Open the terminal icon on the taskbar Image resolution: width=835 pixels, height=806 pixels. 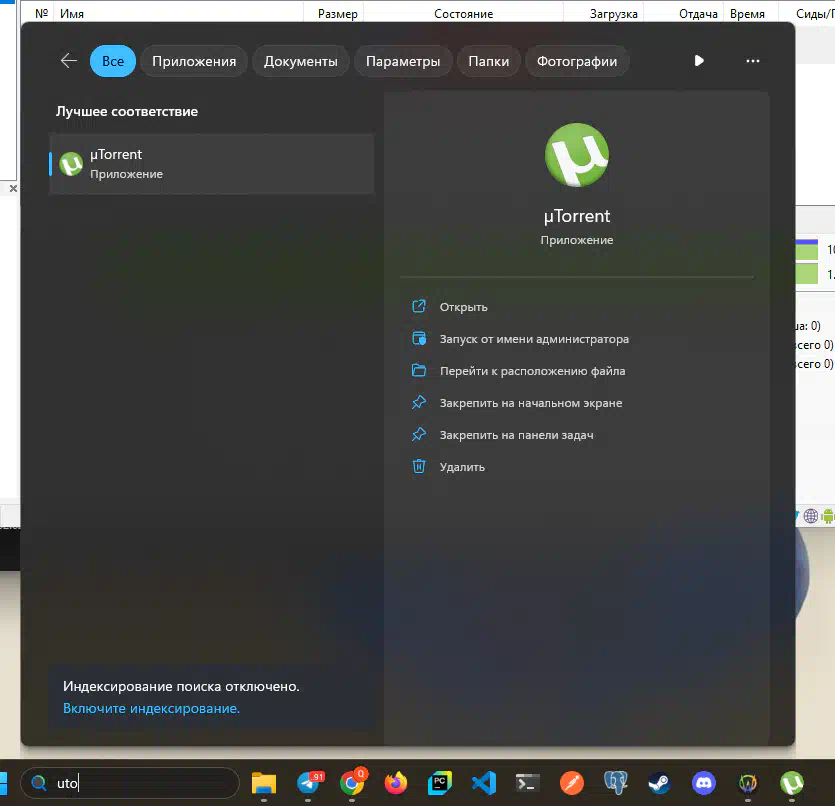point(528,784)
